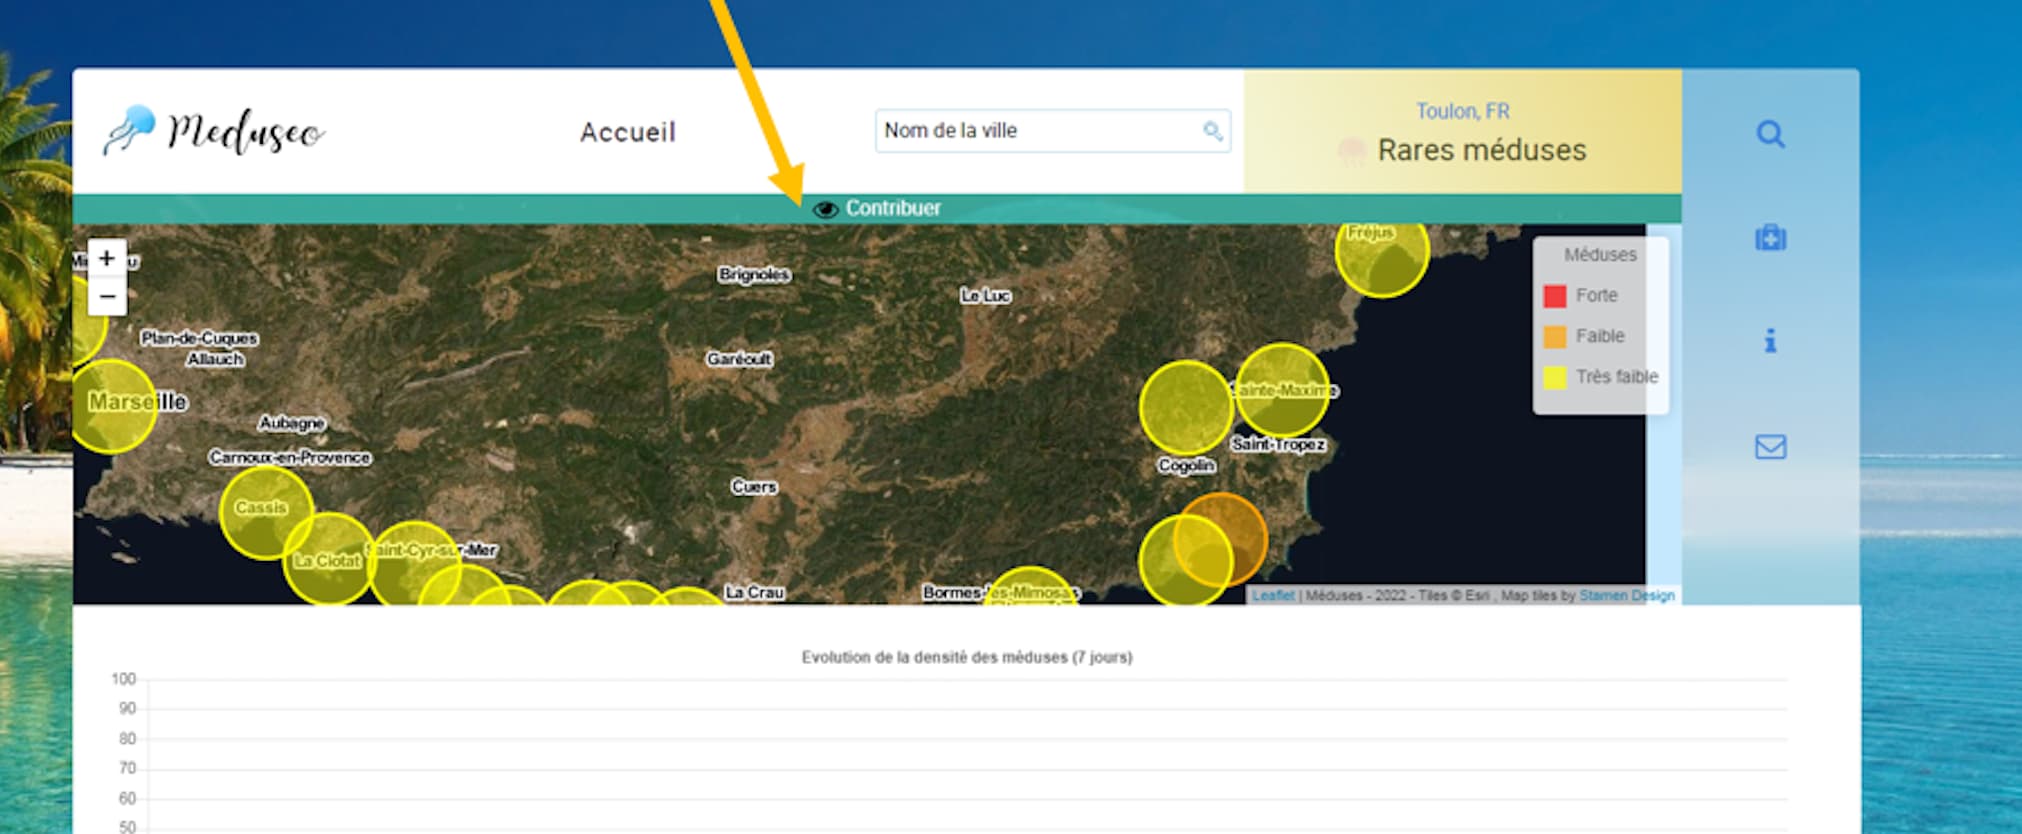Click the Rares méduses status text
The height and width of the screenshot is (834, 2022).
click(1481, 150)
